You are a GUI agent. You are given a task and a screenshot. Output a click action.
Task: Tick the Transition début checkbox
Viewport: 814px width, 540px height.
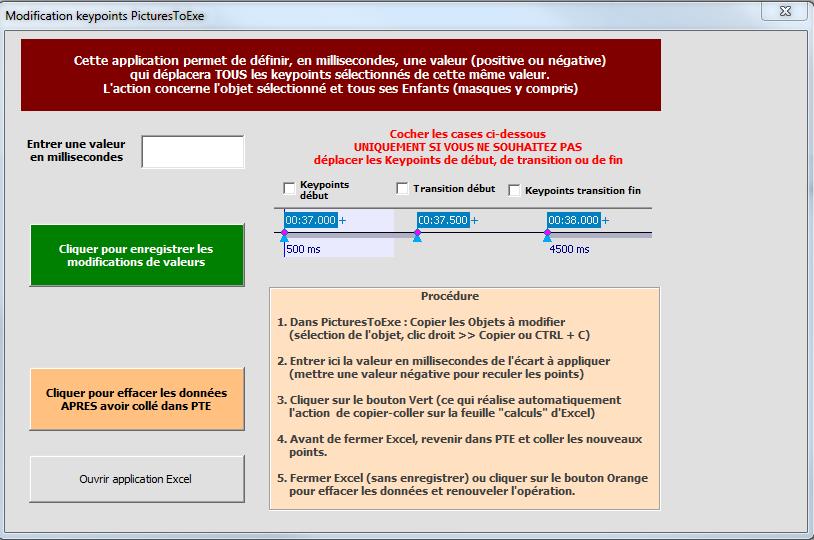403,188
